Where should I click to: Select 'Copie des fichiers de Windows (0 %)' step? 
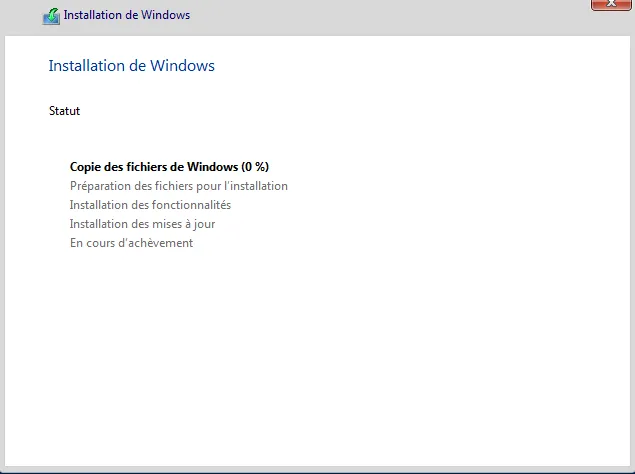tap(169, 167)
